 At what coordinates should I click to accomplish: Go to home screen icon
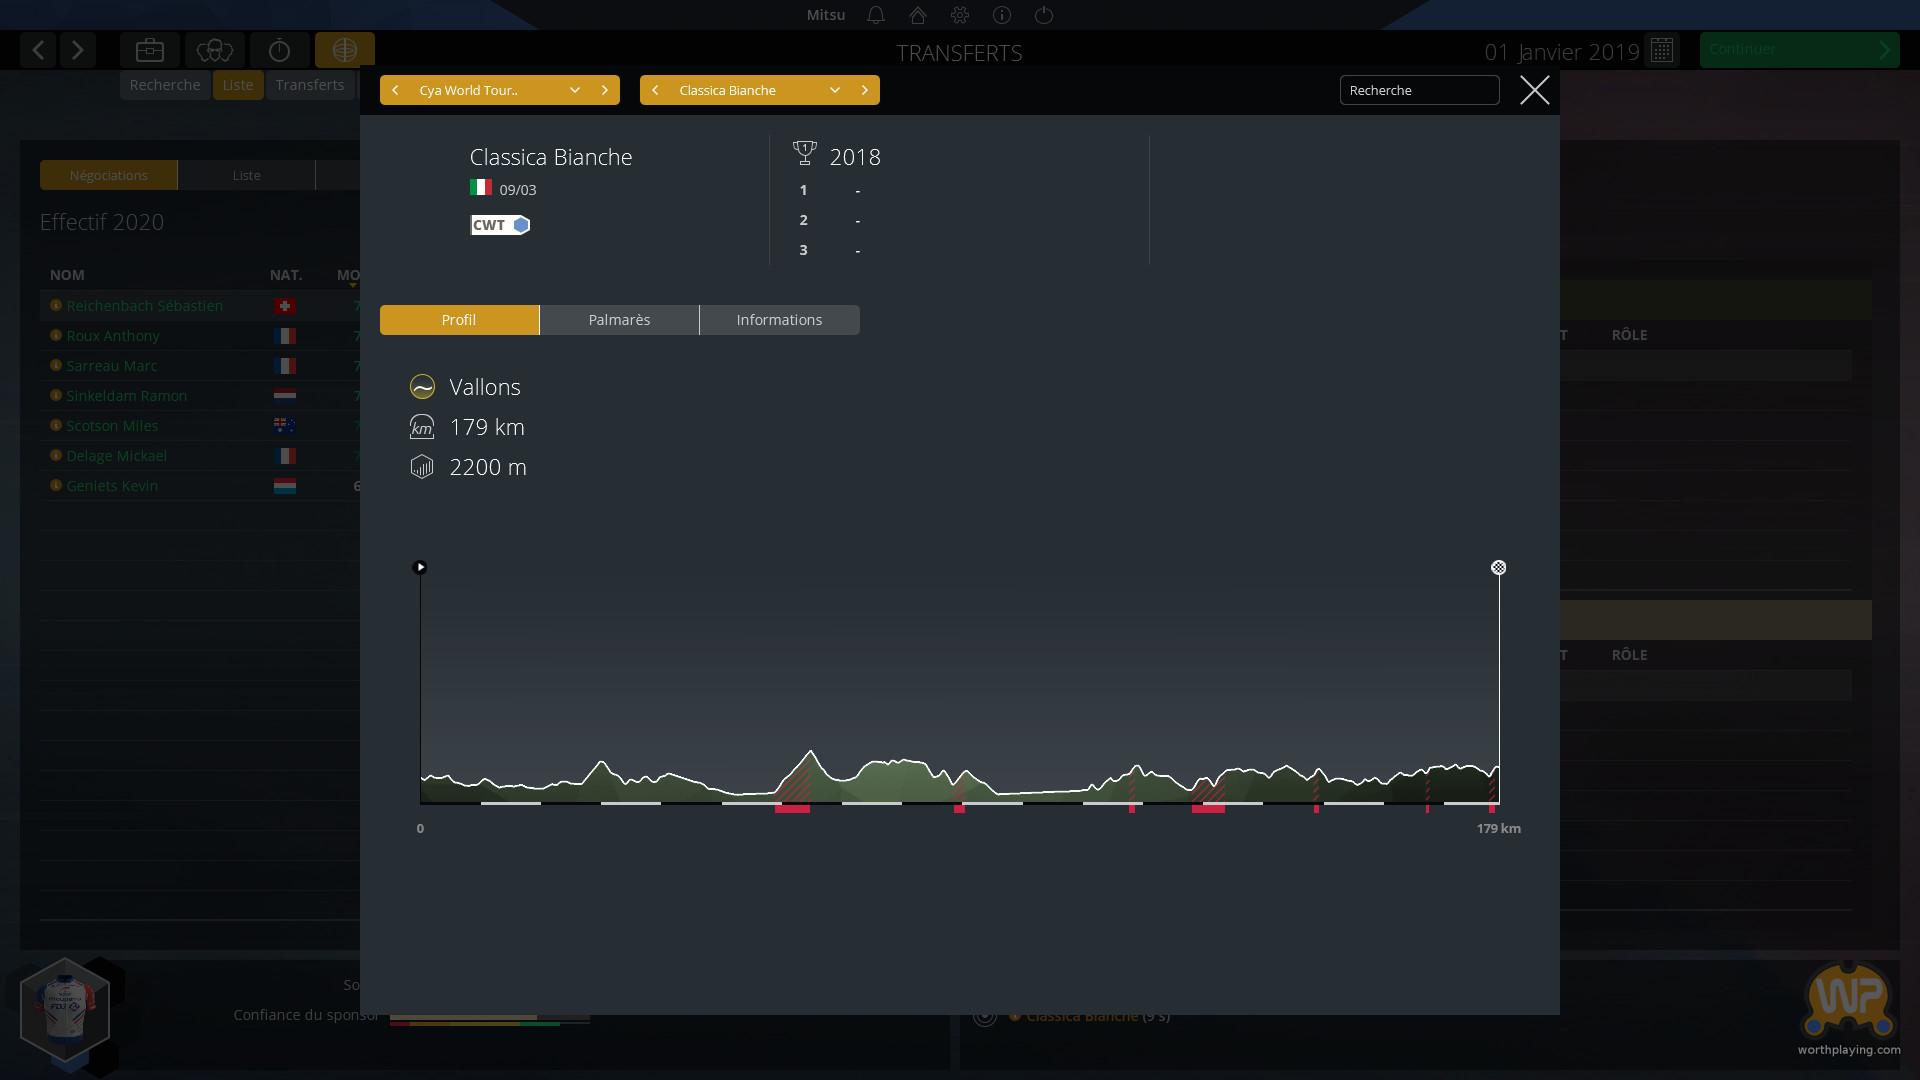pos(918,15)
